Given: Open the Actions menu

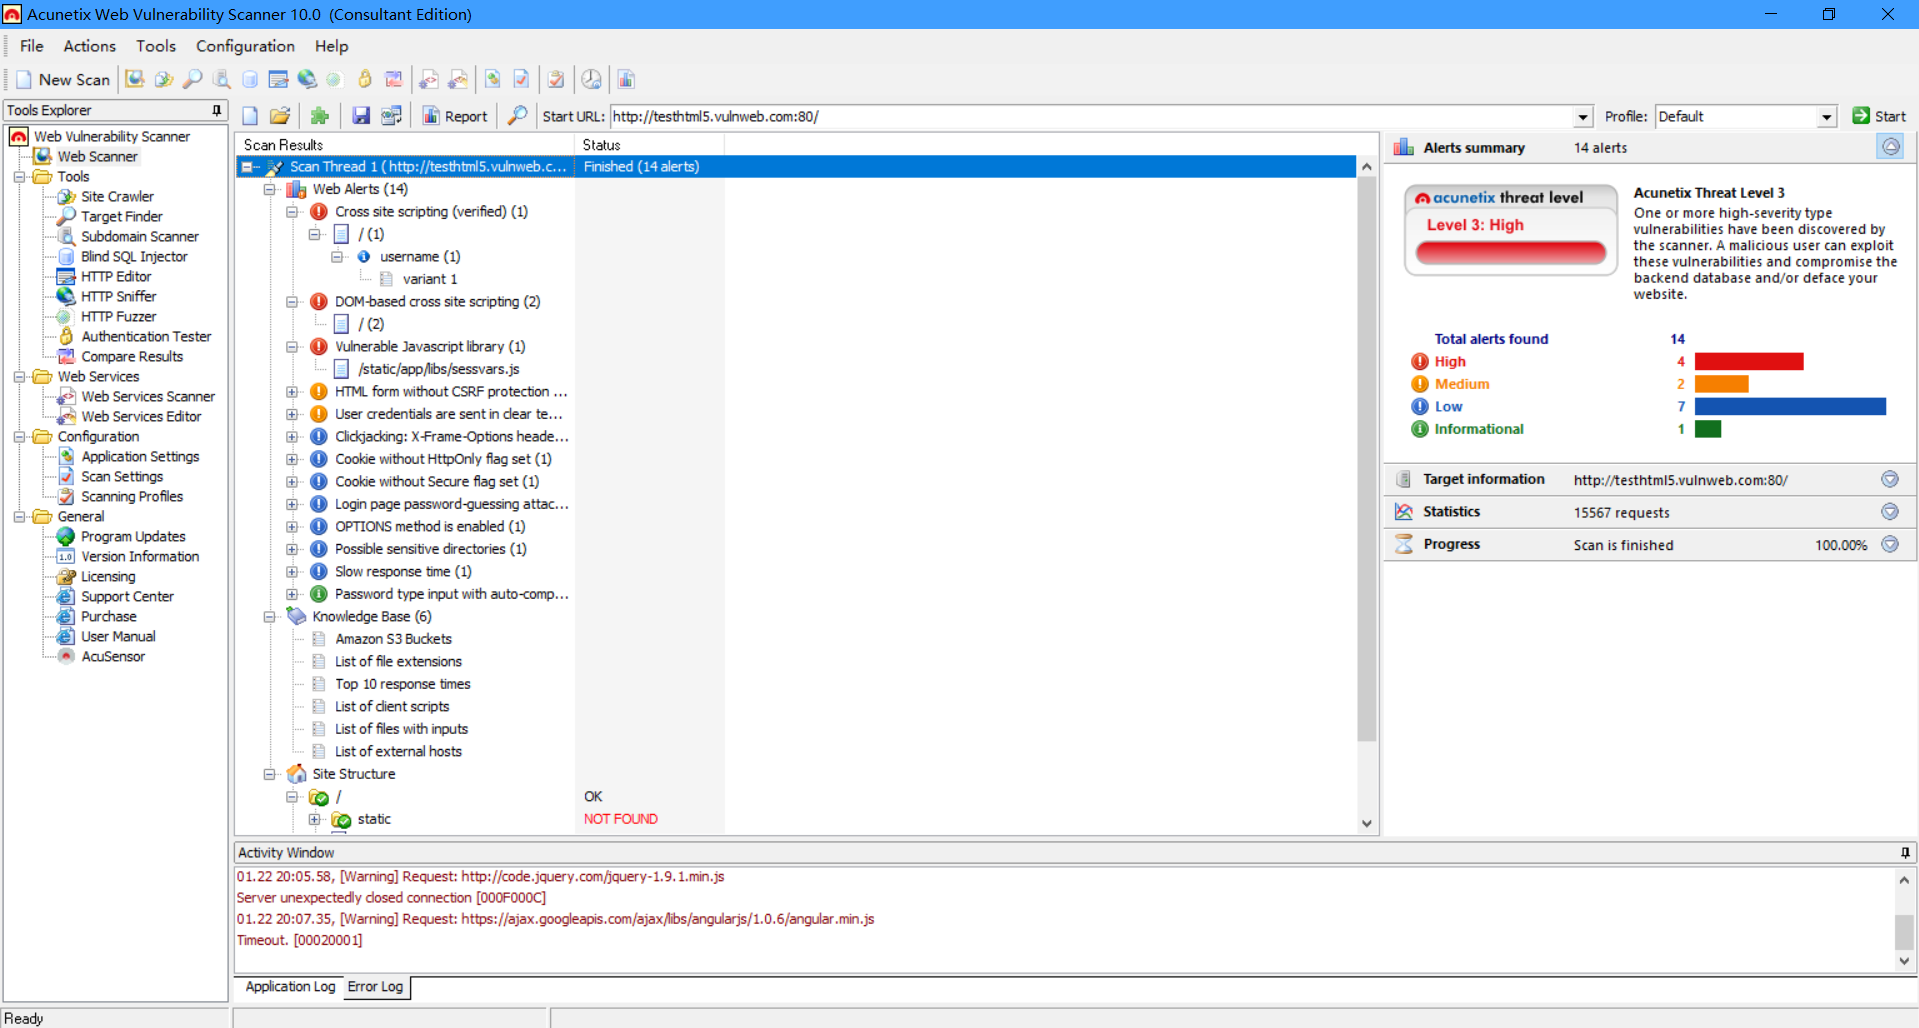Looking at the screenshot, I should click(x=90, y=46).
